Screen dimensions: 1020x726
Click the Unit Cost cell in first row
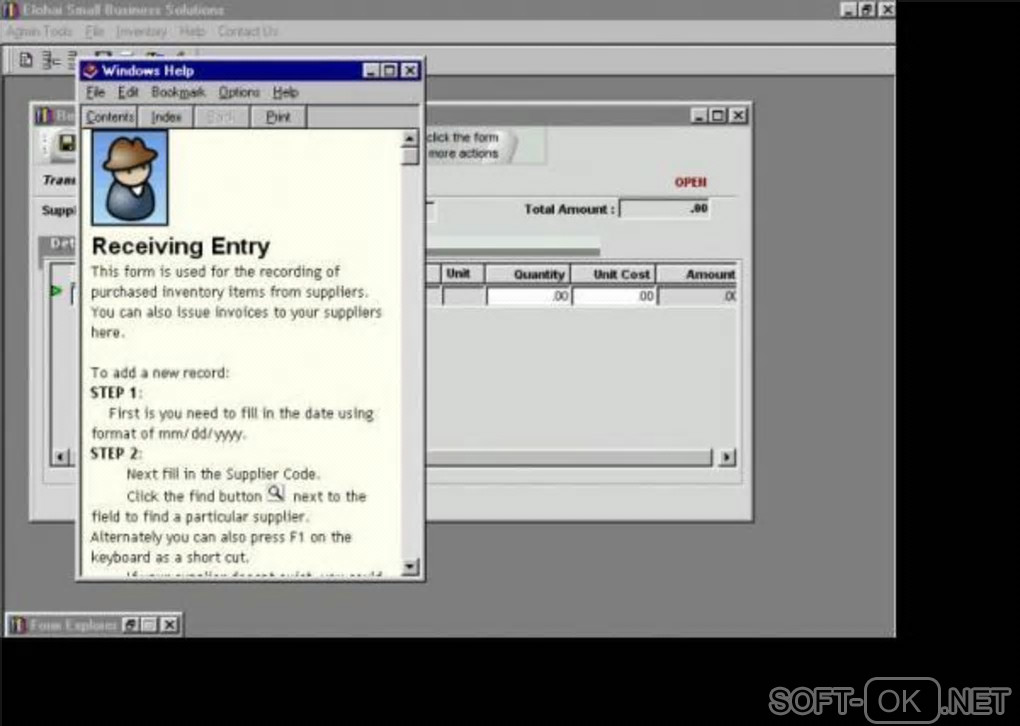[614, 296]
